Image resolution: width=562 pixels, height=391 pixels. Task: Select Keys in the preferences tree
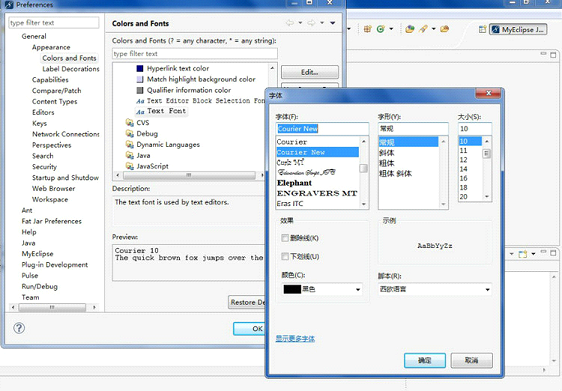39,123
